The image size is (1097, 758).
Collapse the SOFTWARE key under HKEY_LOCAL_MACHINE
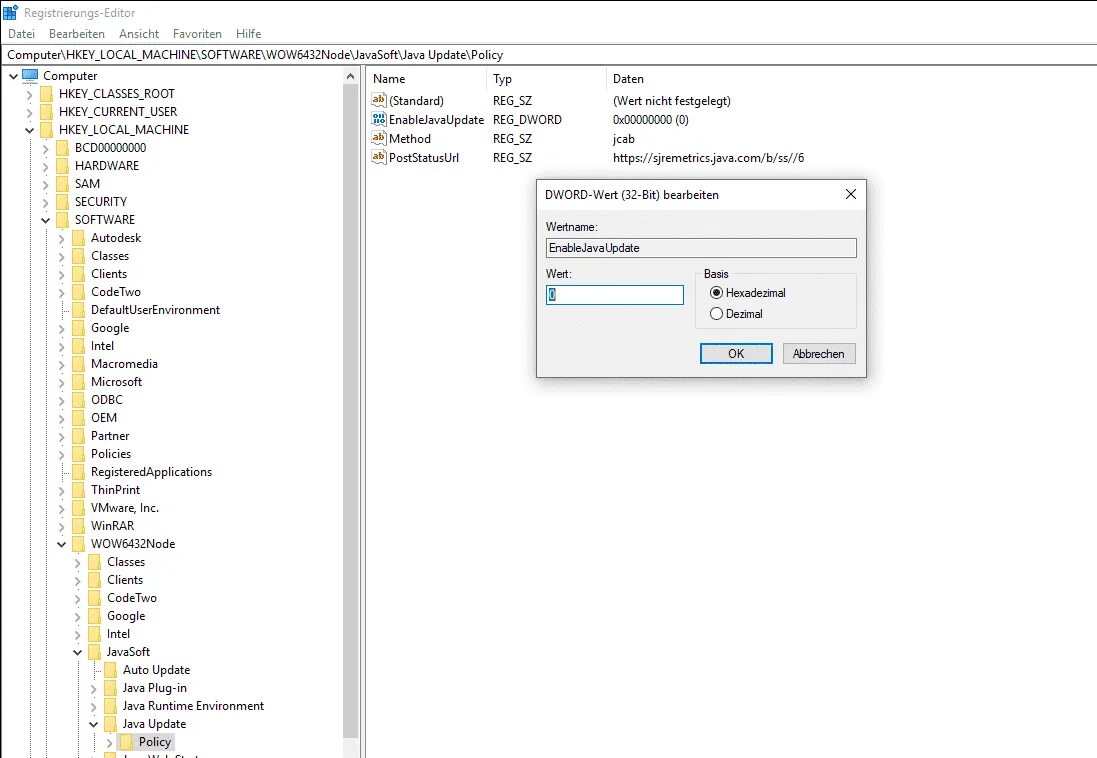coord(45,220)
